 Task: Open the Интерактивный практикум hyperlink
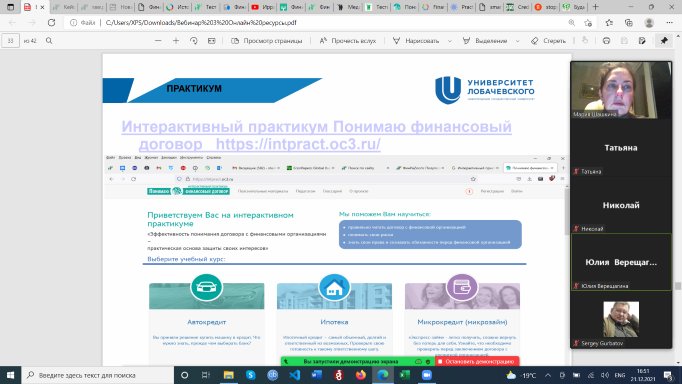316,135
